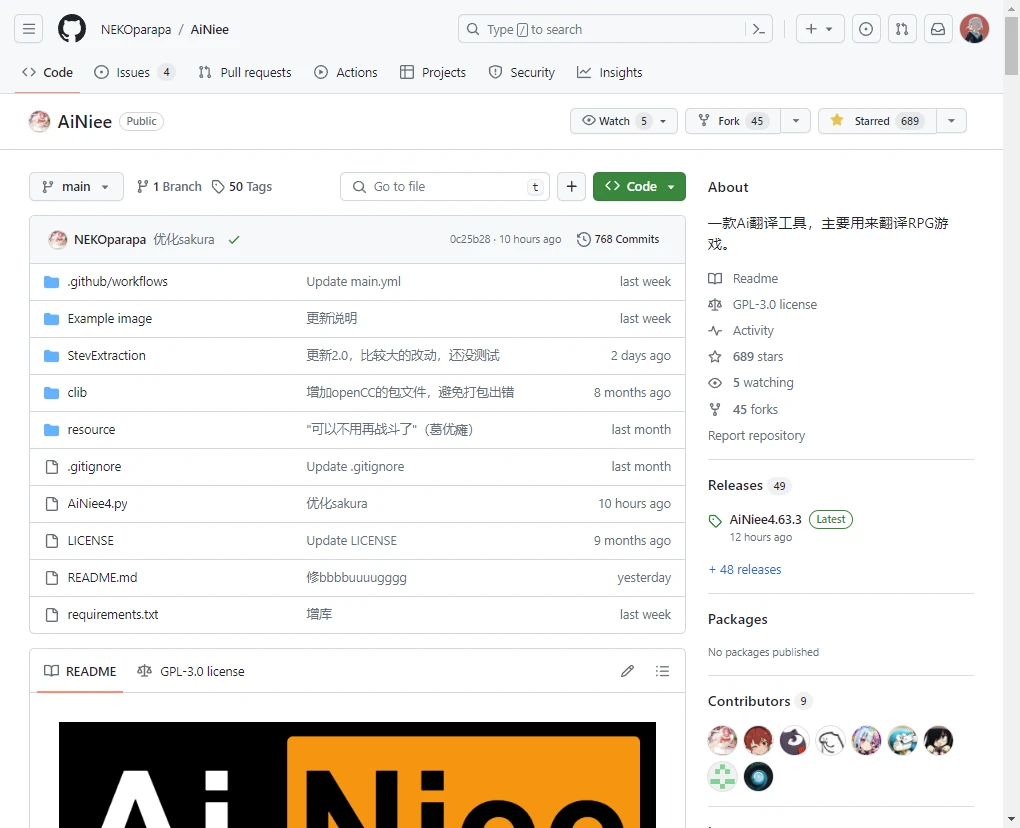Open the LICENSE file
This screenshot has width=1020, height=828.
point(90,541)
